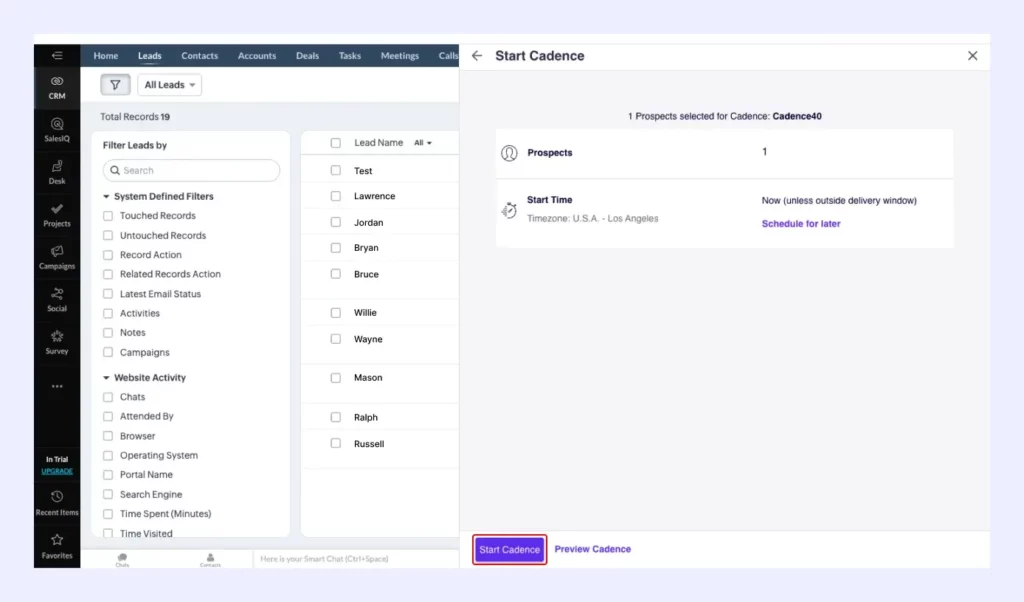
Task: Check the Search Engine filter
Action: tap(108, 494)
